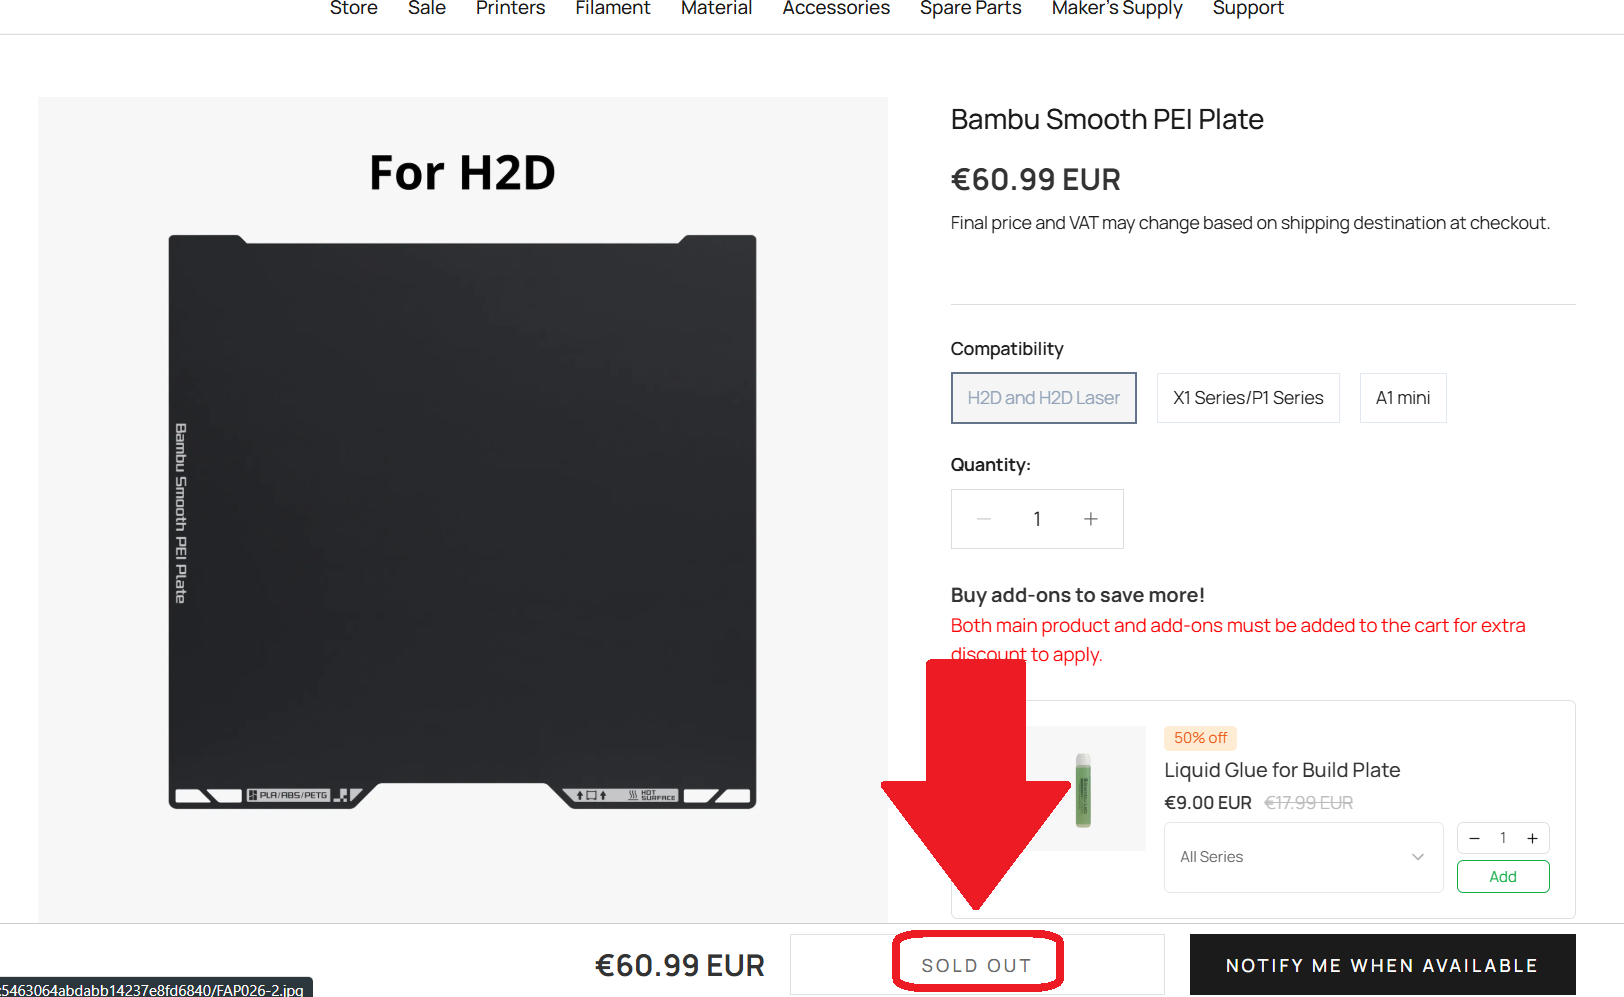This screenshot has width=1624, height=997.
Task: Open the Filament menu
Action: (612, 9)
